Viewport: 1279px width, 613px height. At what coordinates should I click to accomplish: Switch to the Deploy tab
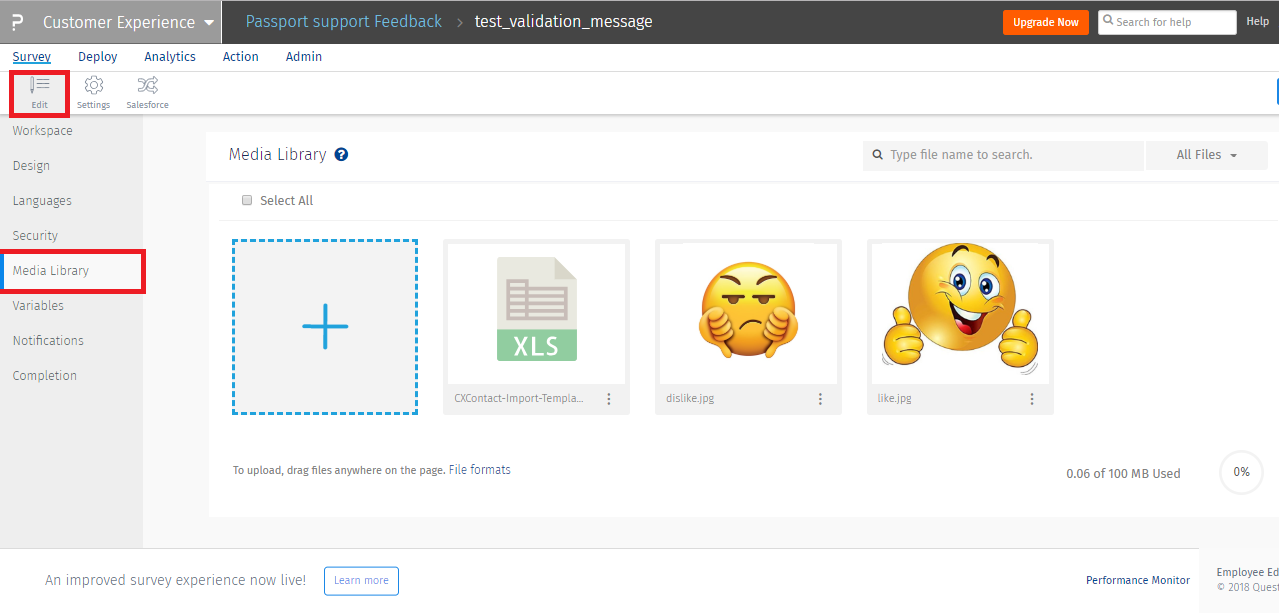[x=98, y=57]
